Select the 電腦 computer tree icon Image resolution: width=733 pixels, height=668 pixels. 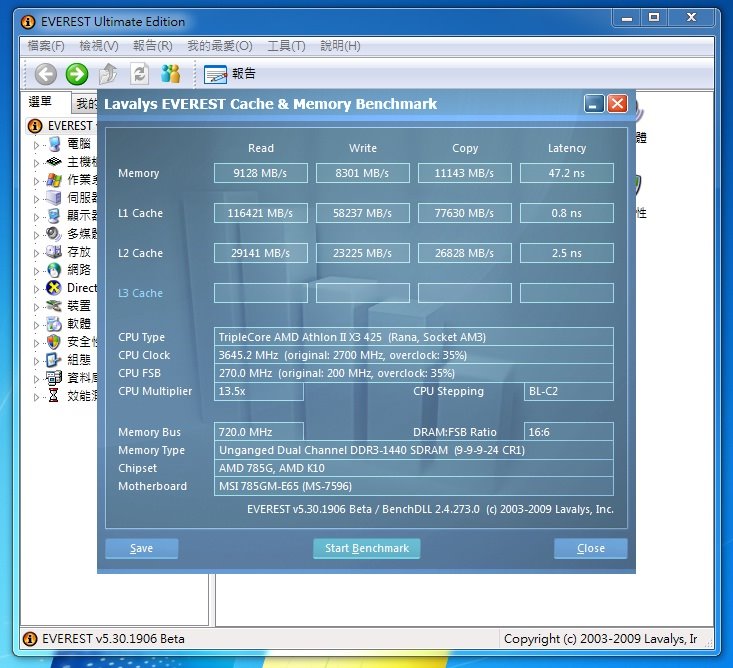click(54, 144)
